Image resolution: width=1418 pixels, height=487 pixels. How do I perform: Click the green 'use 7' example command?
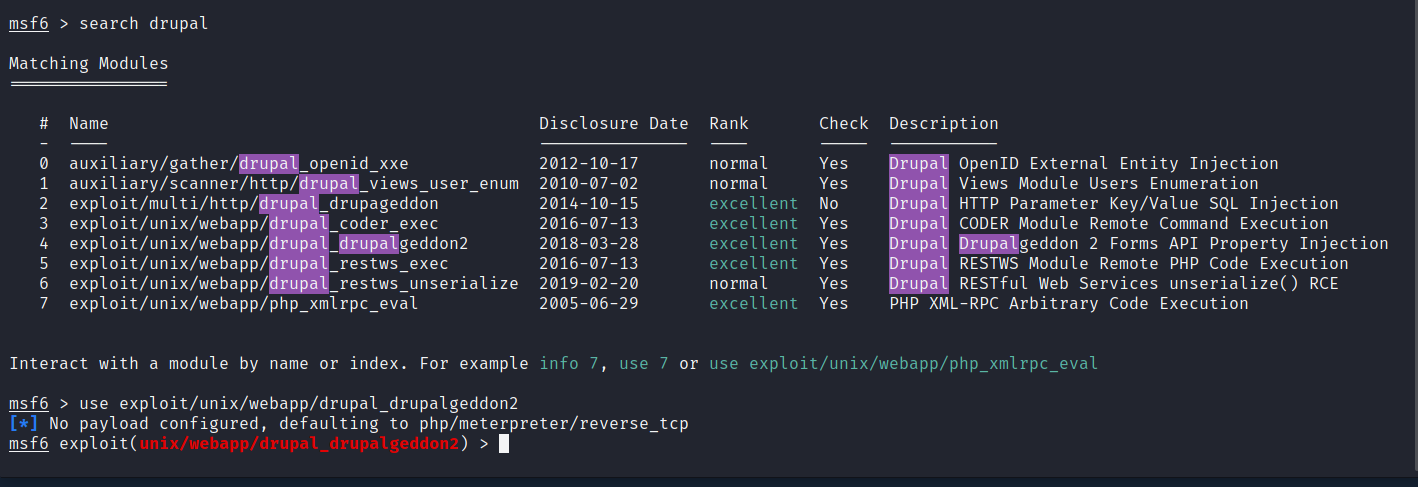[x=643, y=364]
